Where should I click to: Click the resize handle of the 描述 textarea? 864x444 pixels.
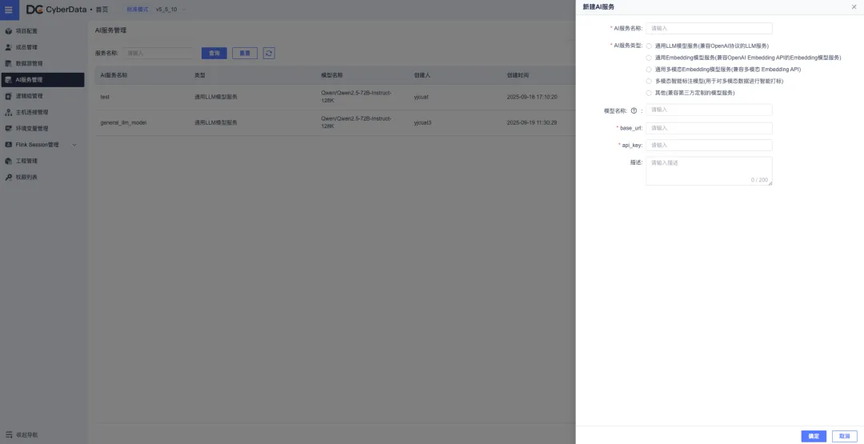tap(770, 183)
